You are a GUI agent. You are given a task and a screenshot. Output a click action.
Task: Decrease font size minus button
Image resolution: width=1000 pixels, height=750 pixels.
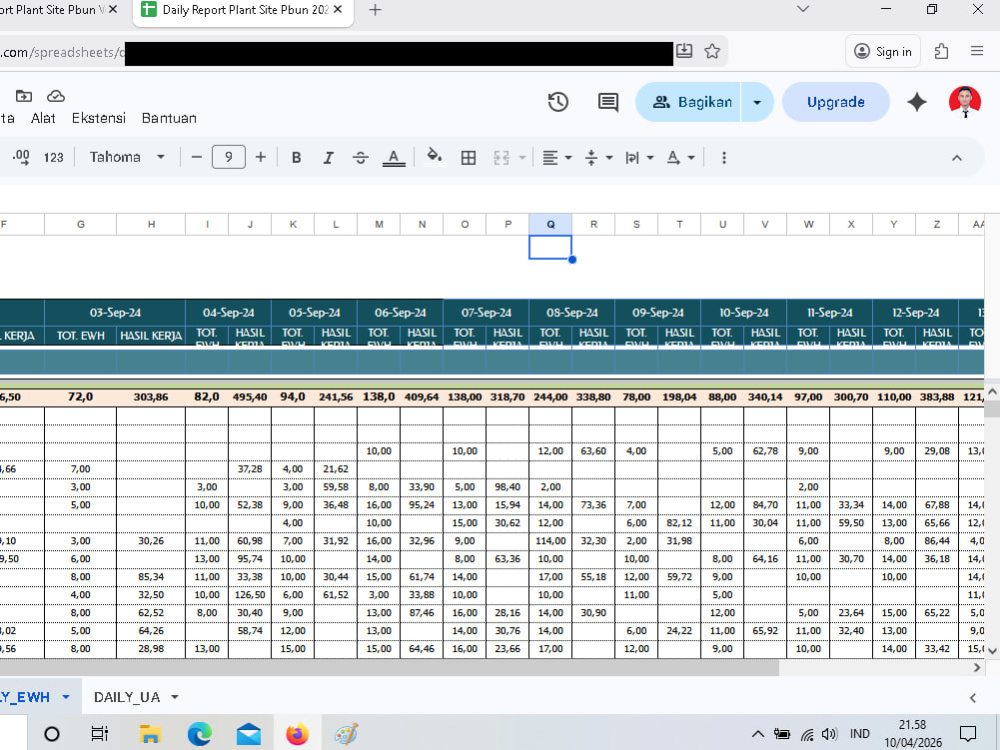196,157
